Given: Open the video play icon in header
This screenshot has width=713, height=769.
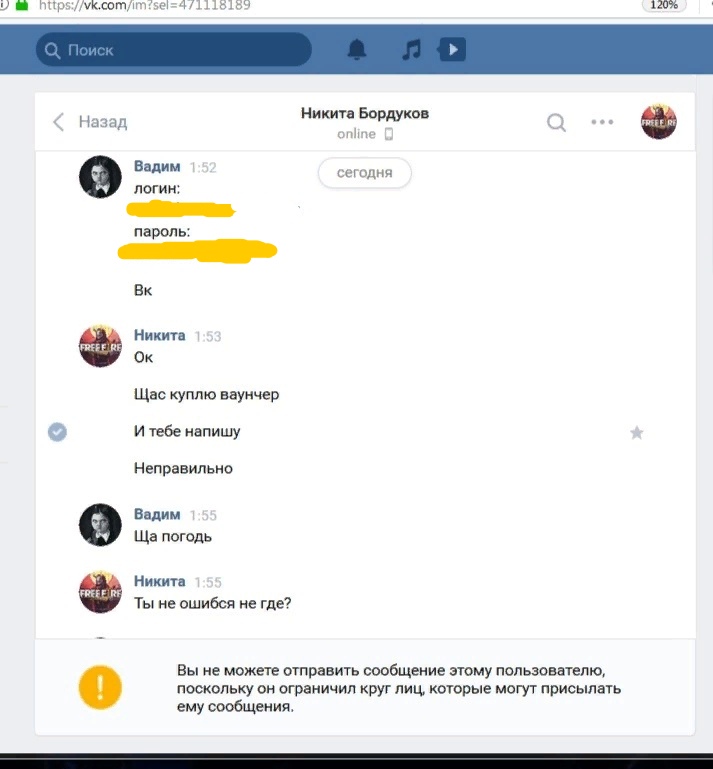Looking at the screenshot, I should pyautogui.click(x=452, y=50).
